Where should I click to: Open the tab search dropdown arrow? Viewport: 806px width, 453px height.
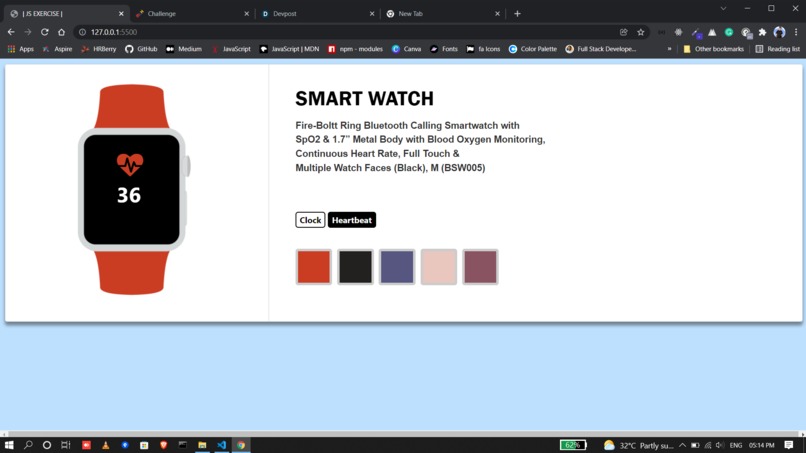coord(723,8)
